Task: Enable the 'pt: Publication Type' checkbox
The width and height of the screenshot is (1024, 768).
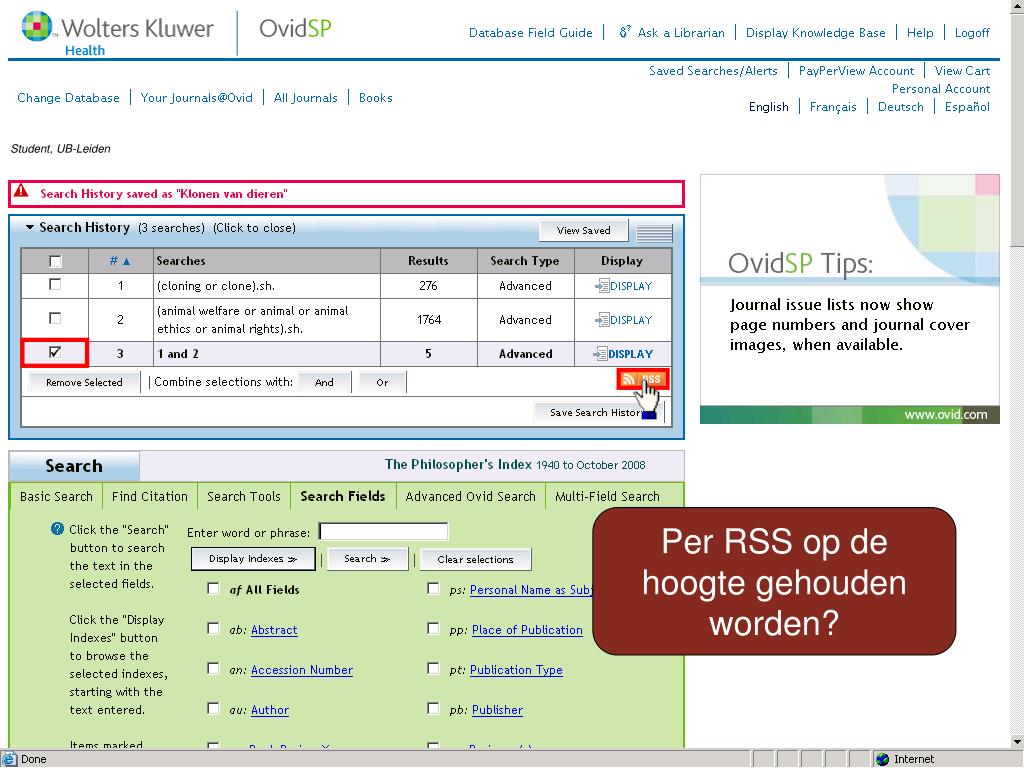Action: click(x=433, y=669)
